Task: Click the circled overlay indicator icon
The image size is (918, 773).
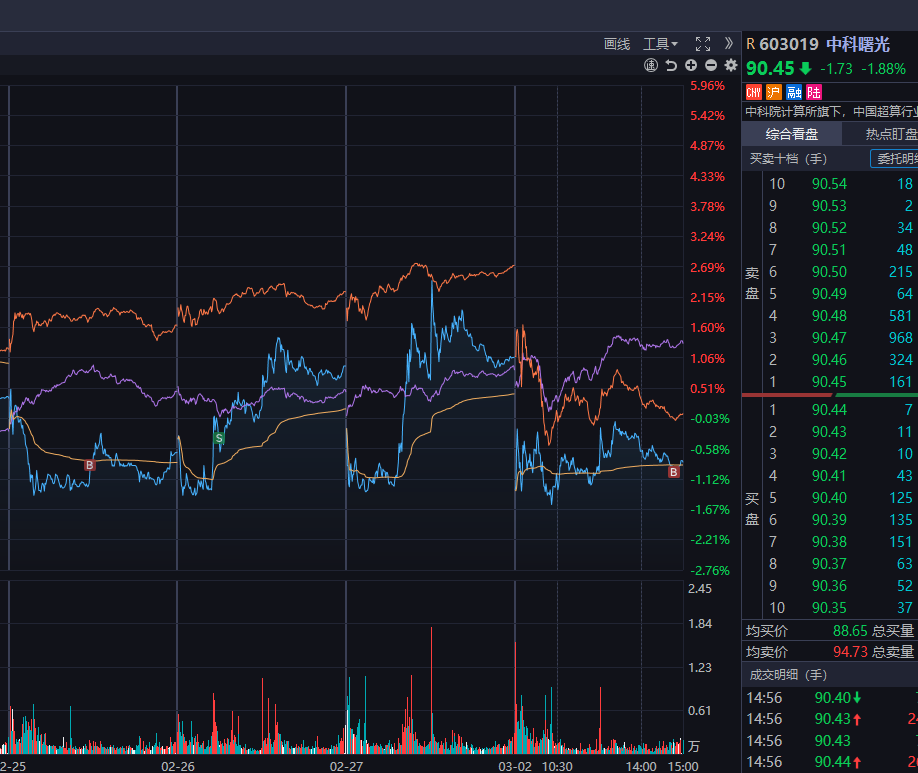Action: [651, 66]
